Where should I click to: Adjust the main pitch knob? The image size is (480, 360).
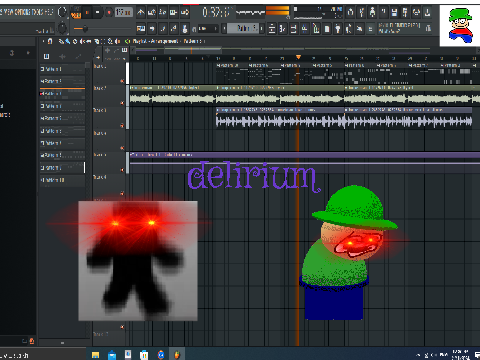coord(62,28)
